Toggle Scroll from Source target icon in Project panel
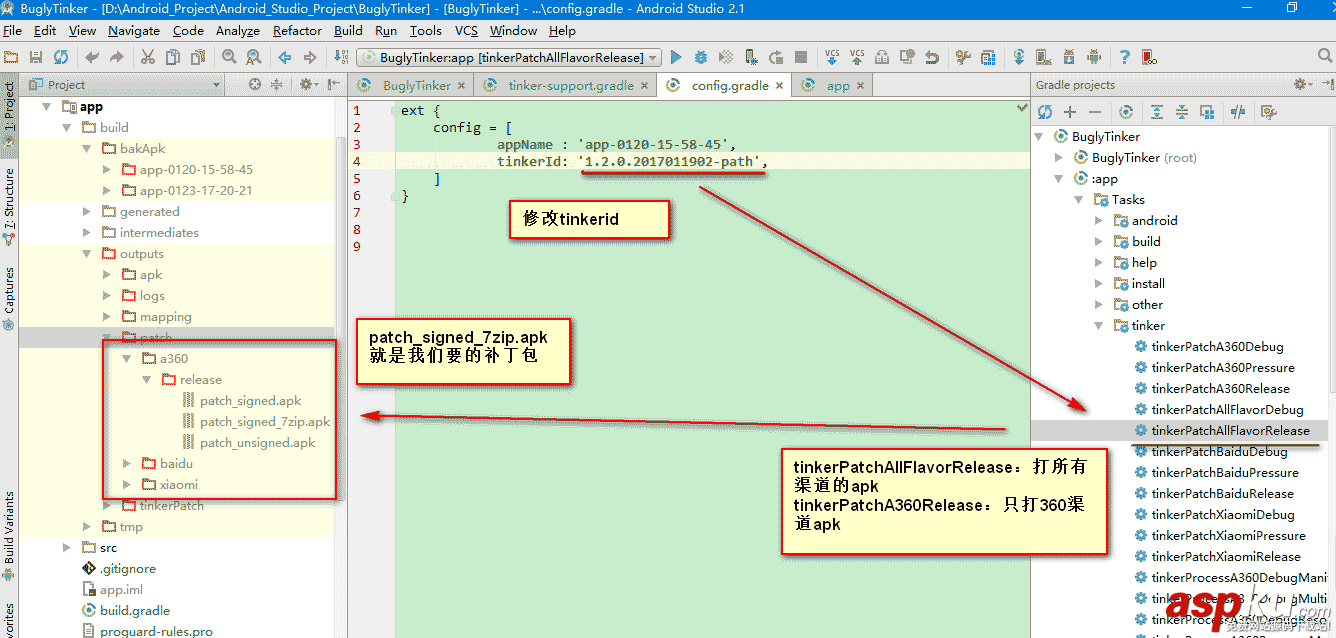The image size is (1336, 638). coord(255,85)
